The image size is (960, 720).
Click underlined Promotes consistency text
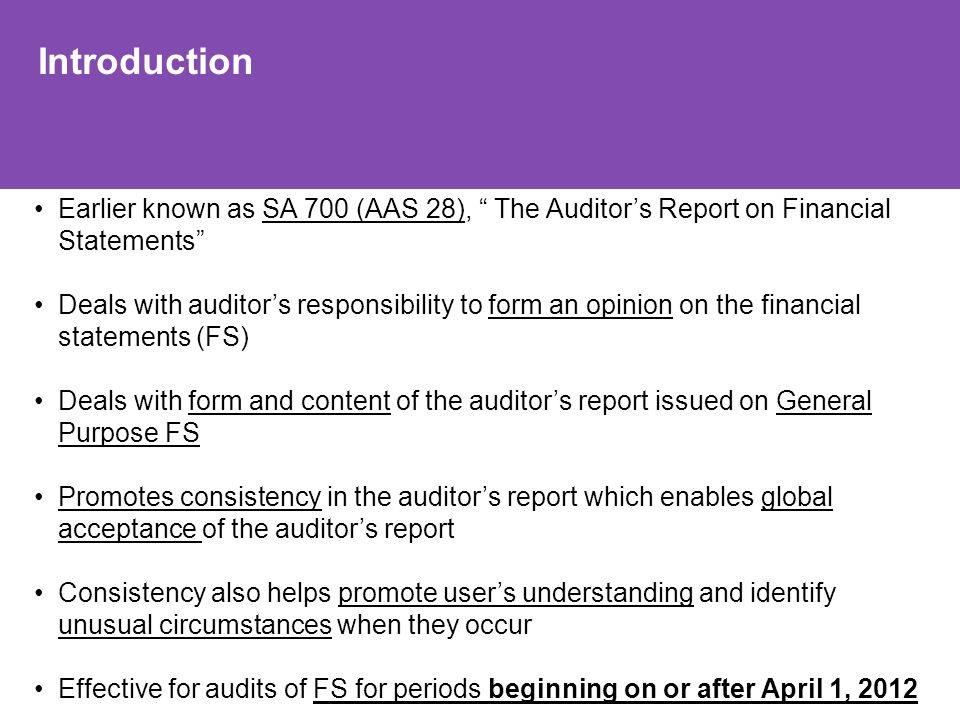(190, 497)
